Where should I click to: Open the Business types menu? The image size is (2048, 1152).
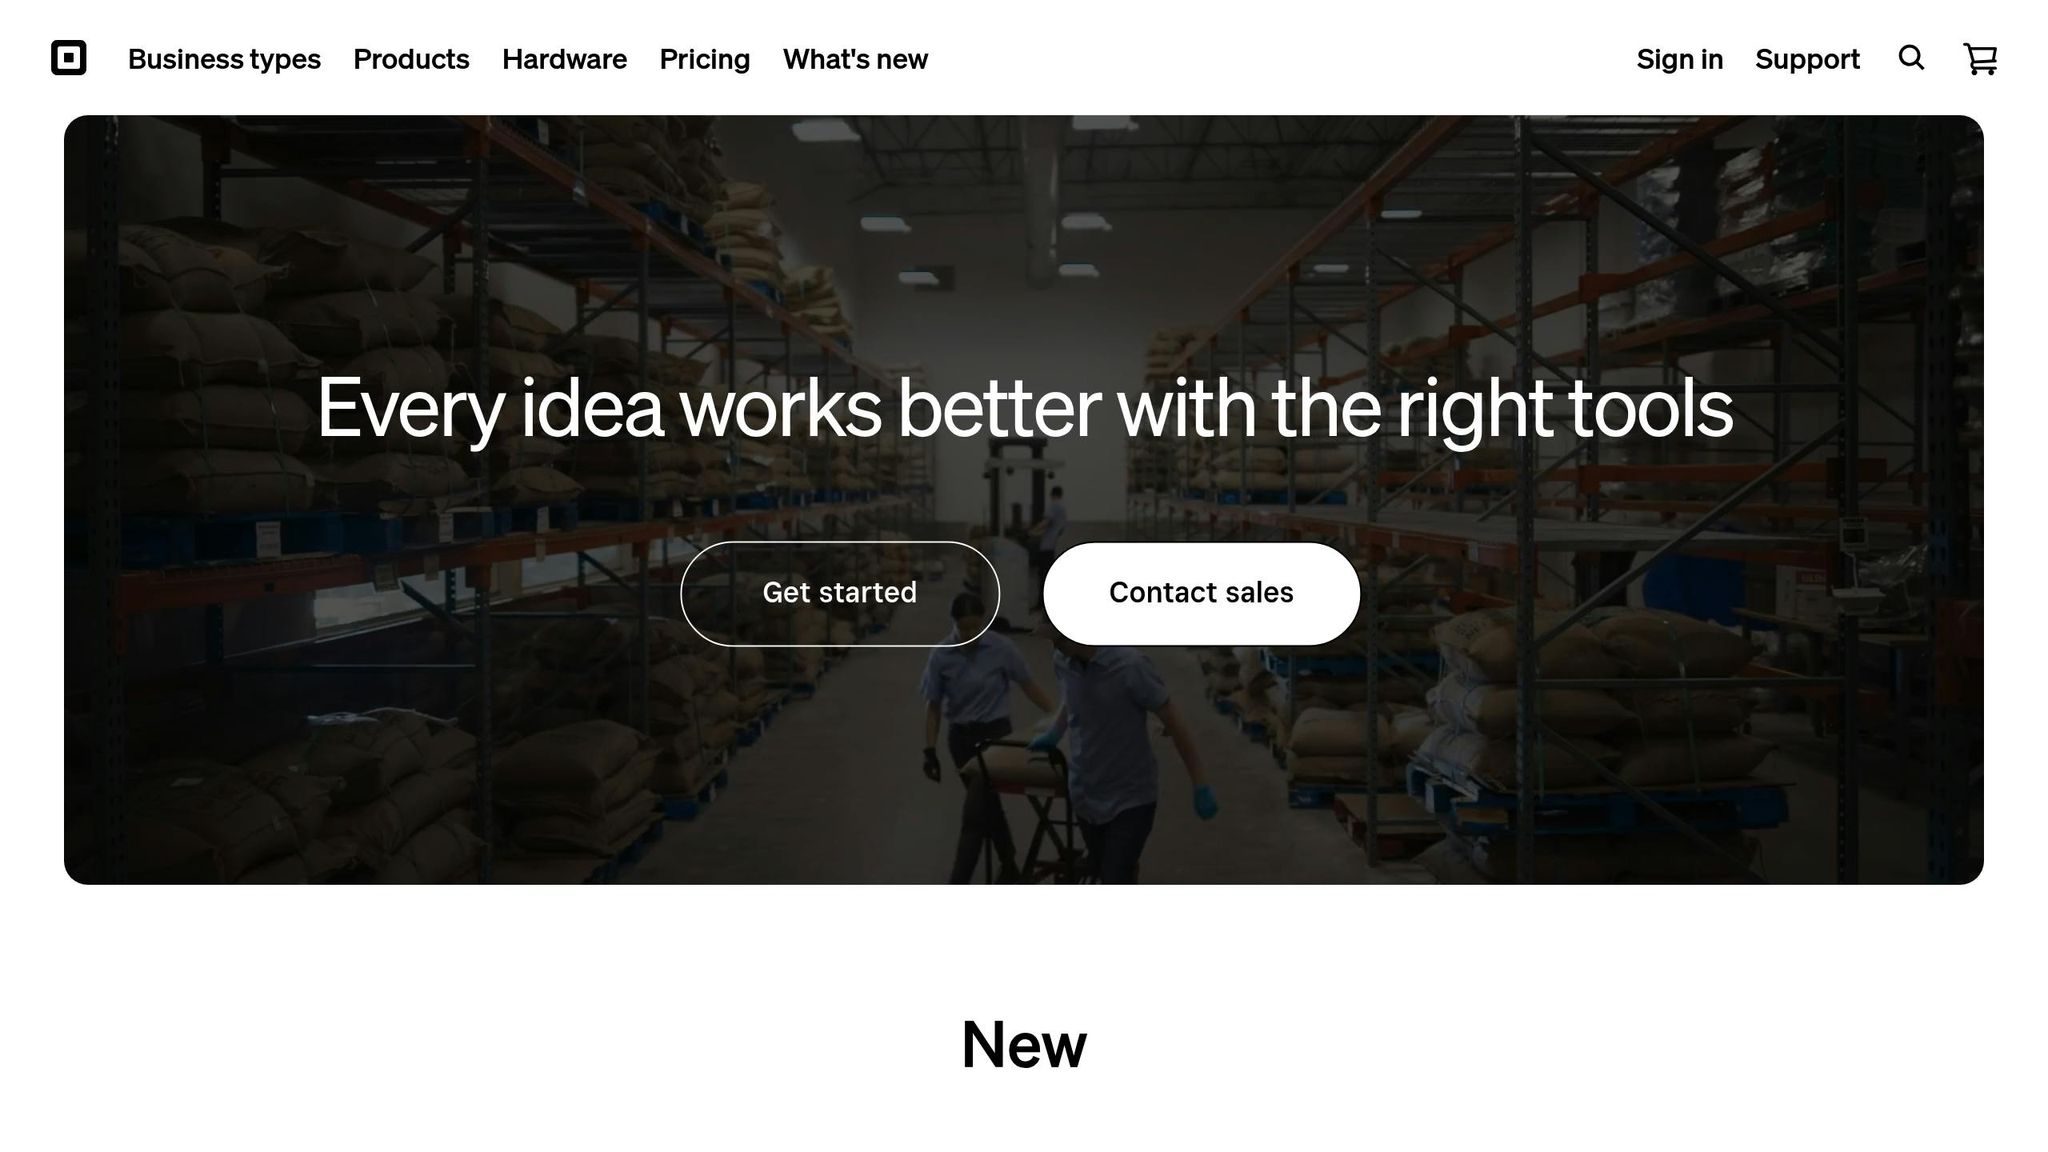224,59
